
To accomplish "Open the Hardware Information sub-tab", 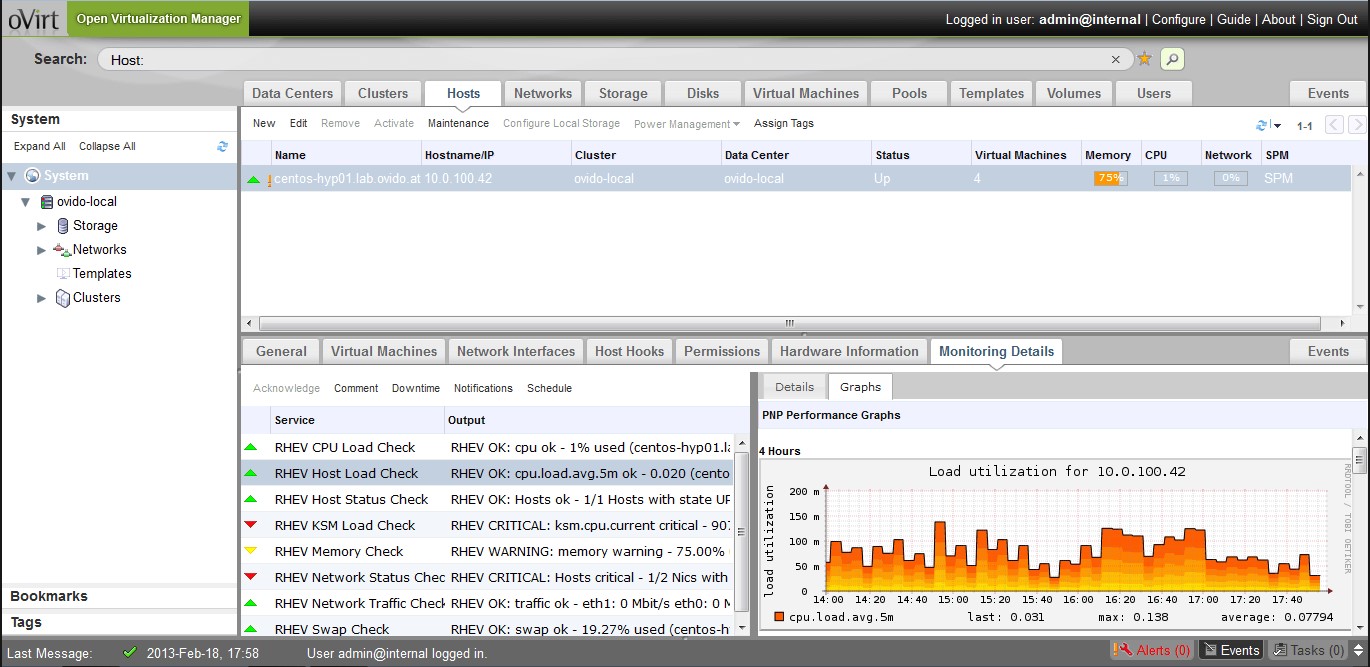I will pos(848,351).
